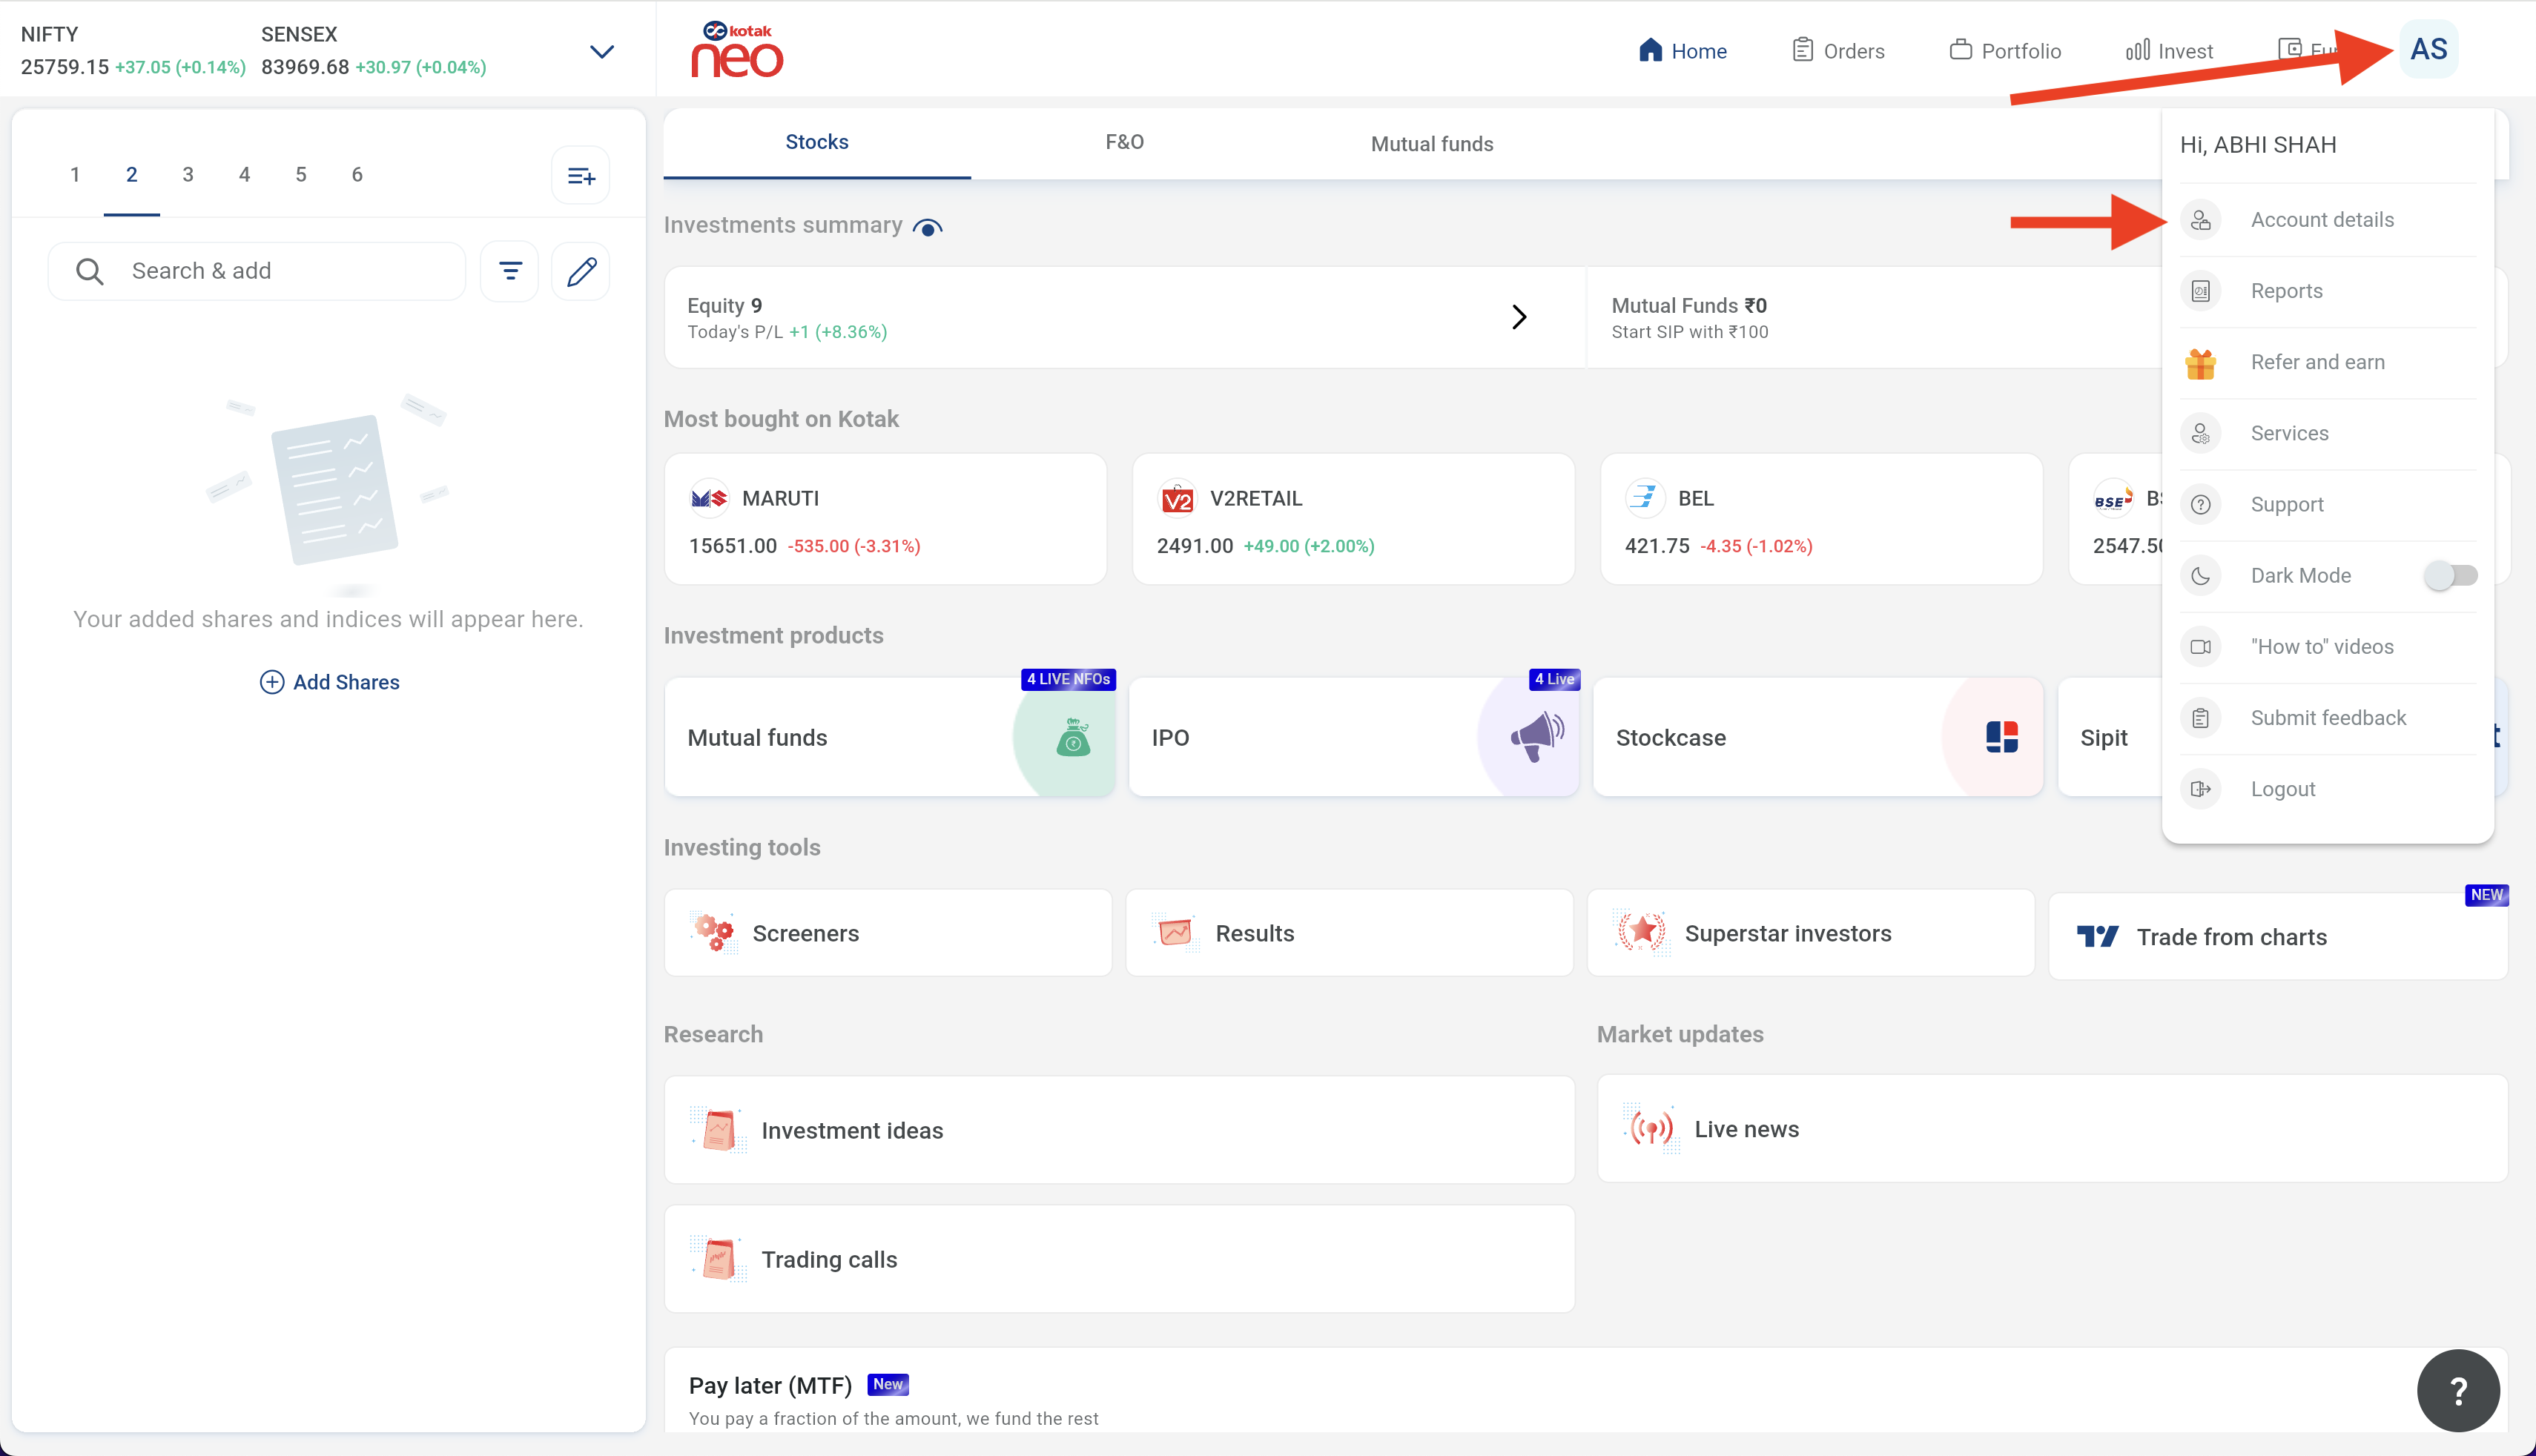Click the BEL stock logo
This screenshot has height=1456, width=2536.
point(1645,498)
